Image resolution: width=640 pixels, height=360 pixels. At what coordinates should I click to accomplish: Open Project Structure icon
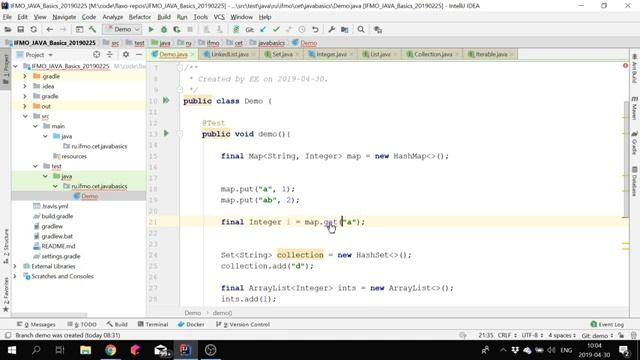(x=344, y=29)
